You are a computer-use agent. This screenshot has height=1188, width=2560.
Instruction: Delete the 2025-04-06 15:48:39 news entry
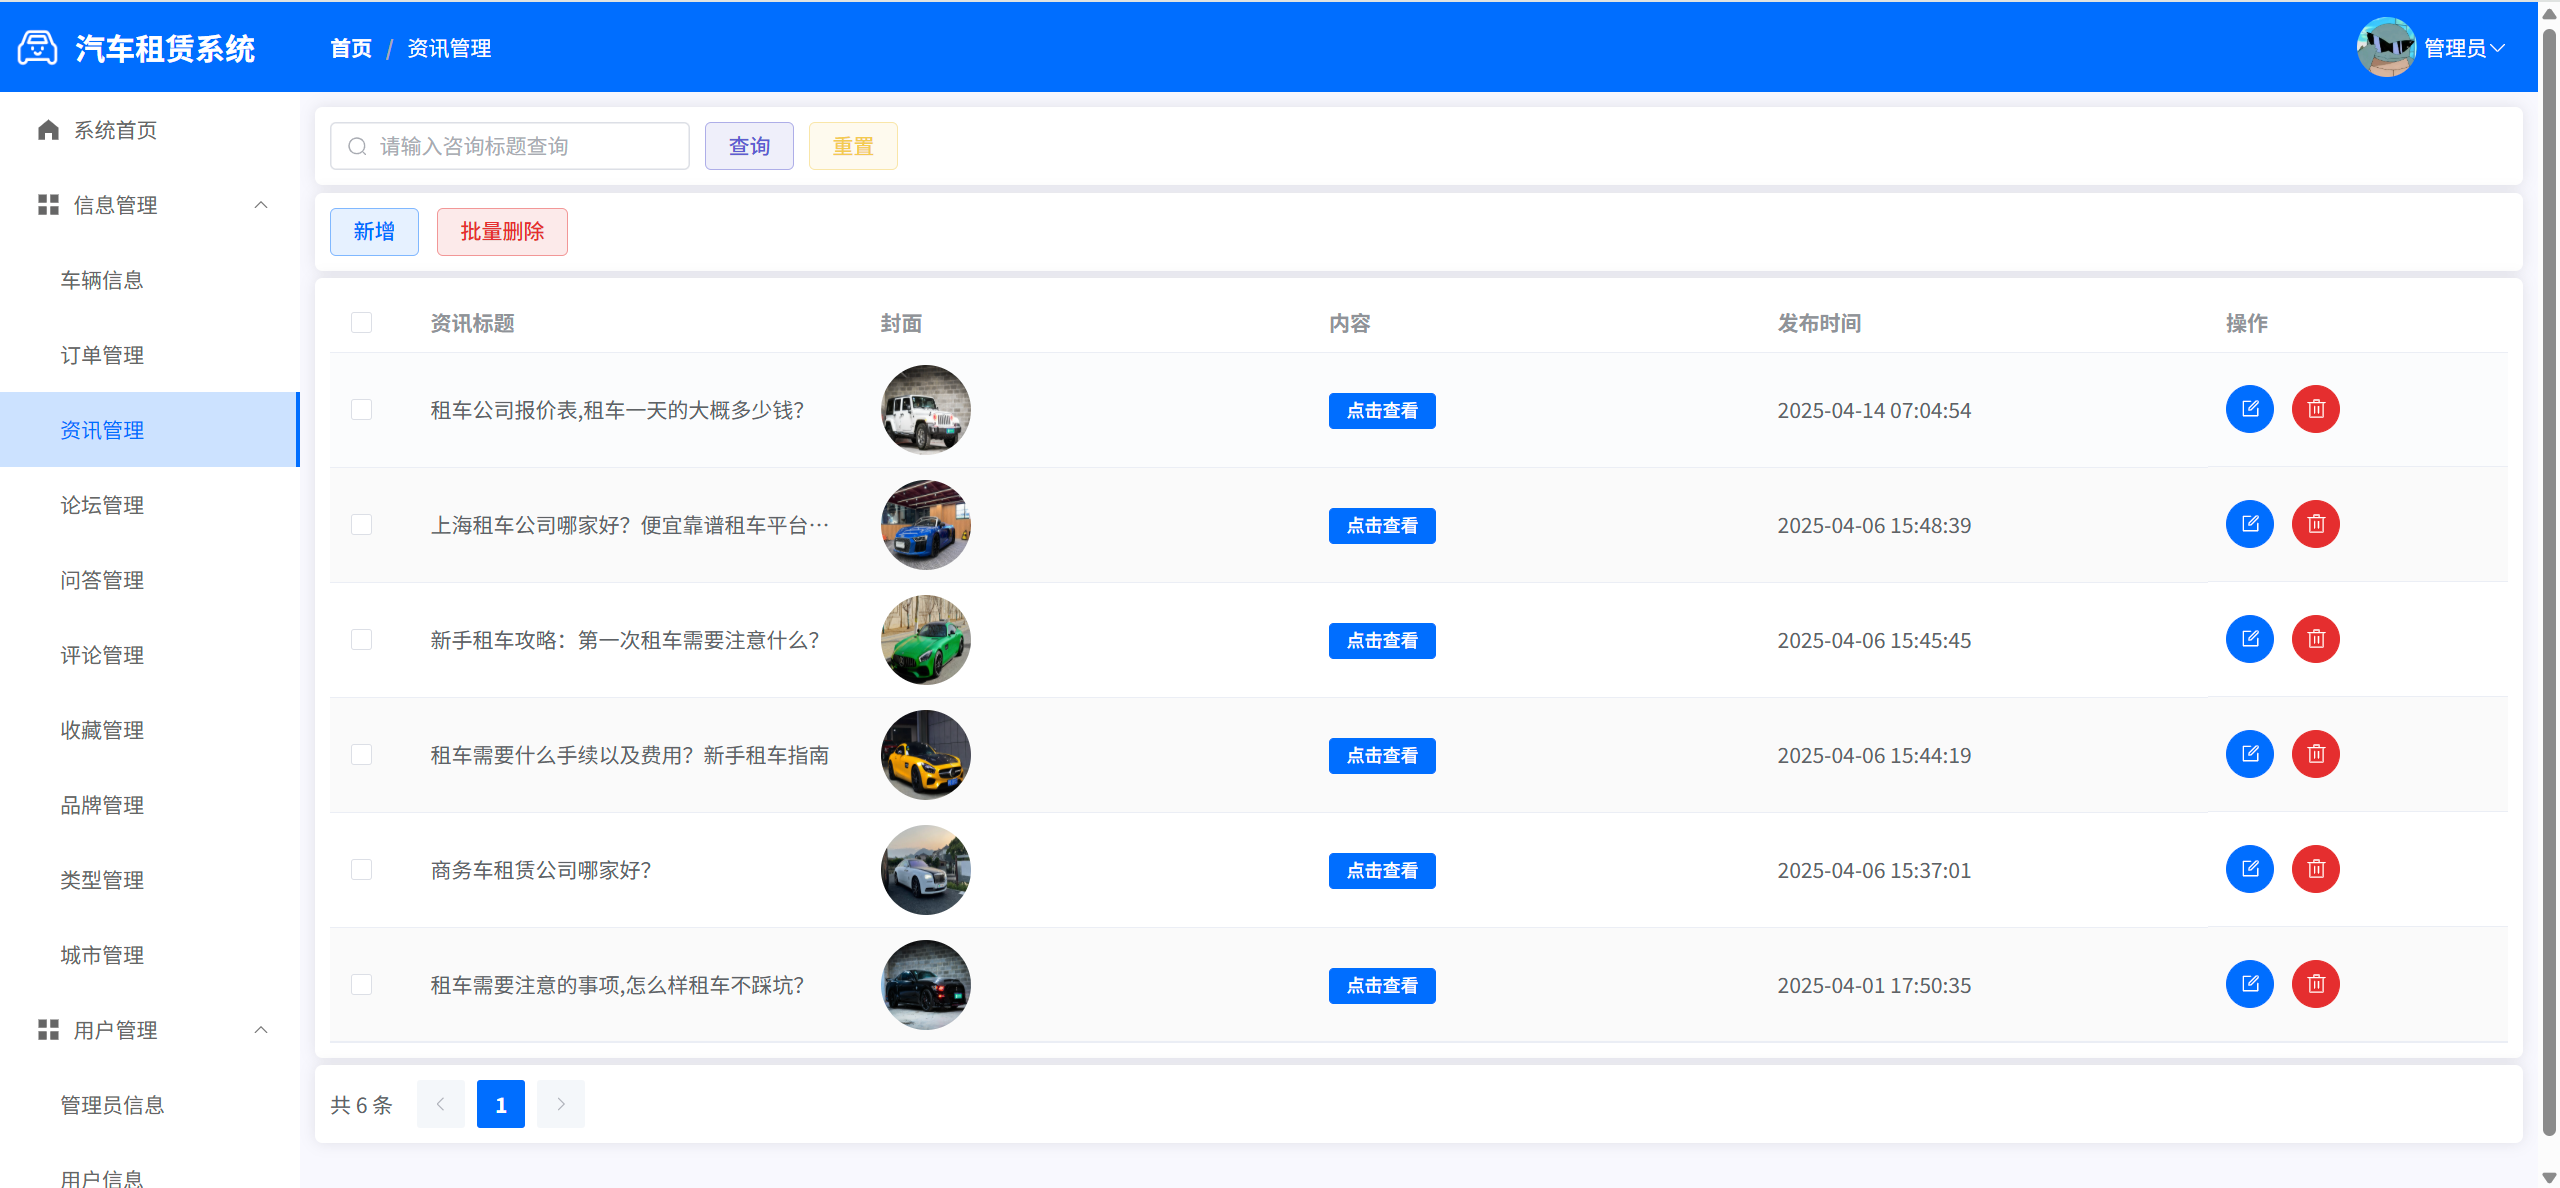(2315, 524)
